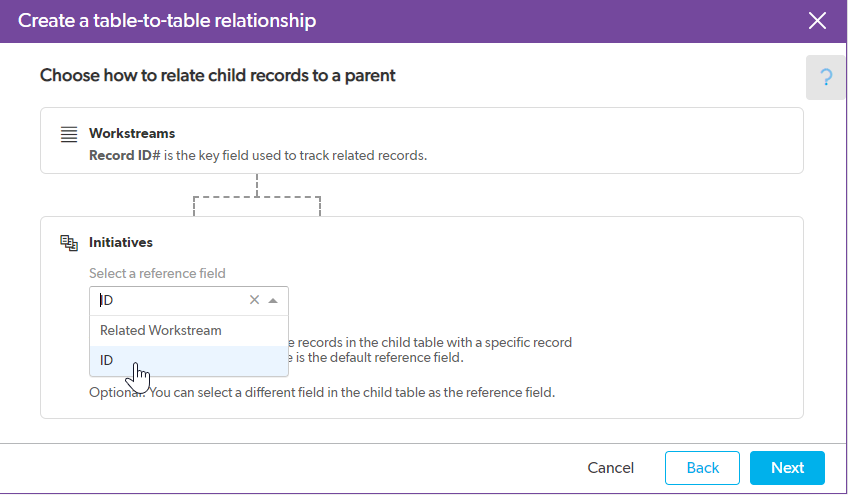
Task: Collapse the reference field dropdown arrow
Action: tap(273, 300)
